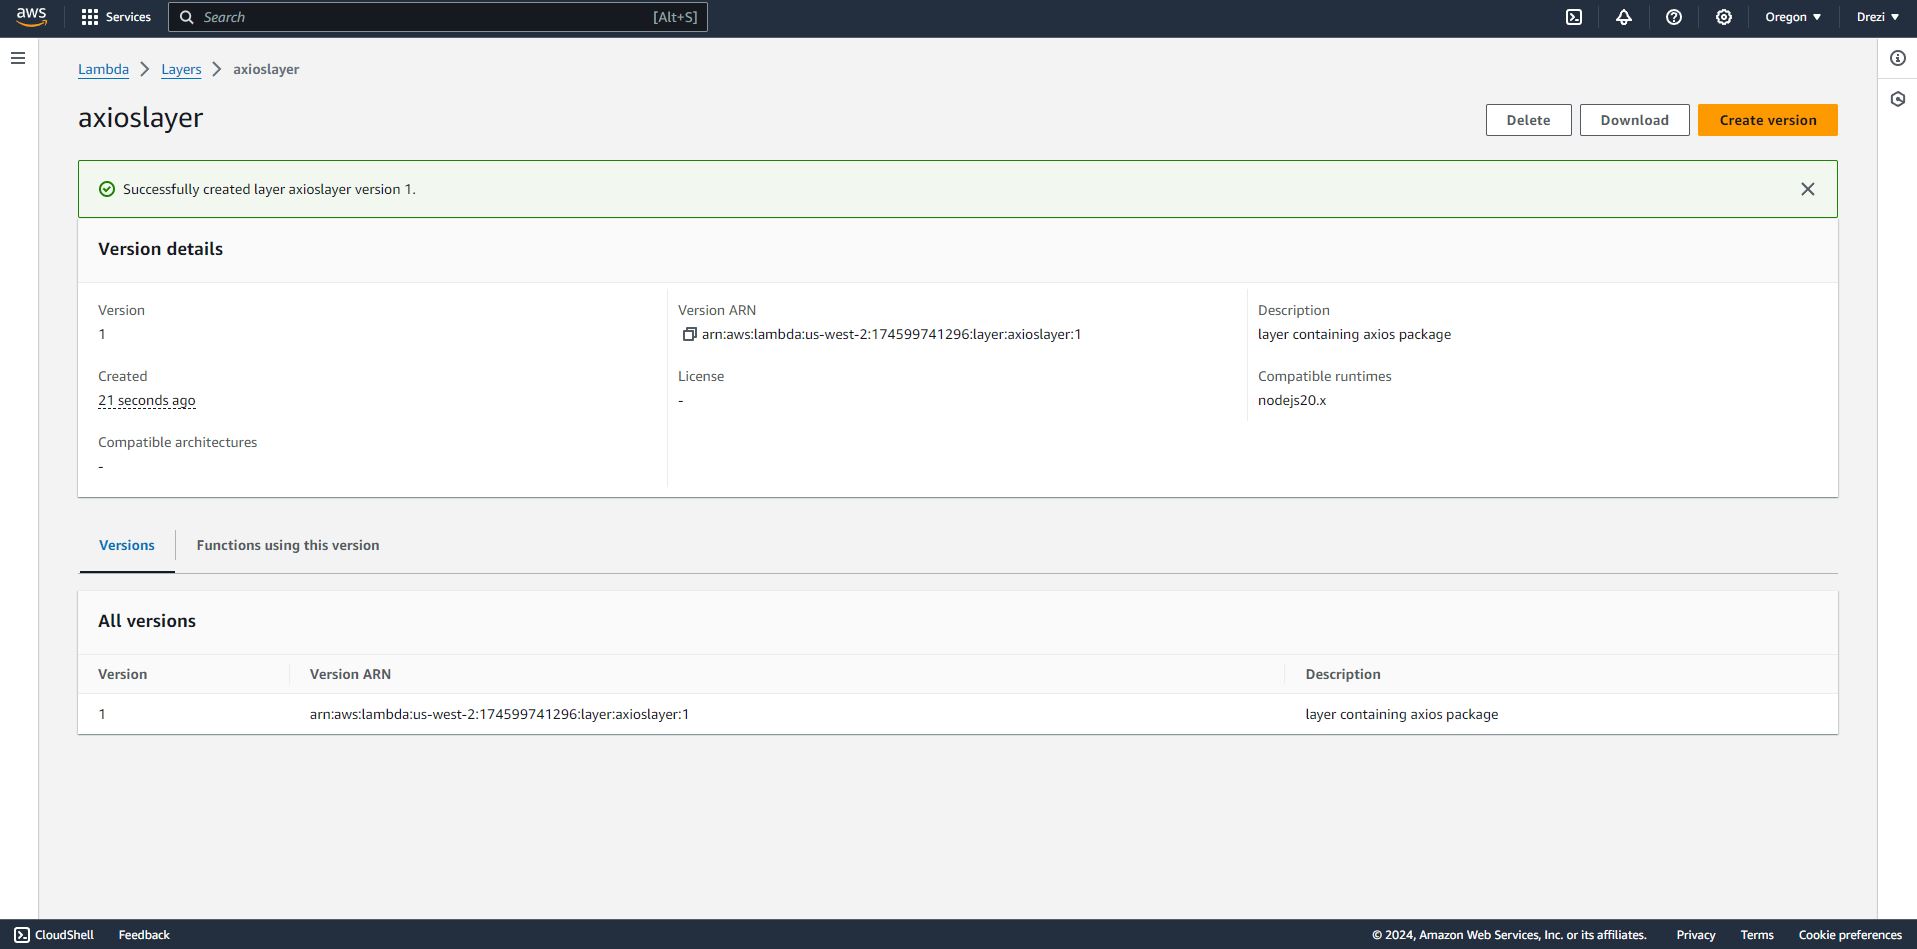Click description value in Version details

1354,334
